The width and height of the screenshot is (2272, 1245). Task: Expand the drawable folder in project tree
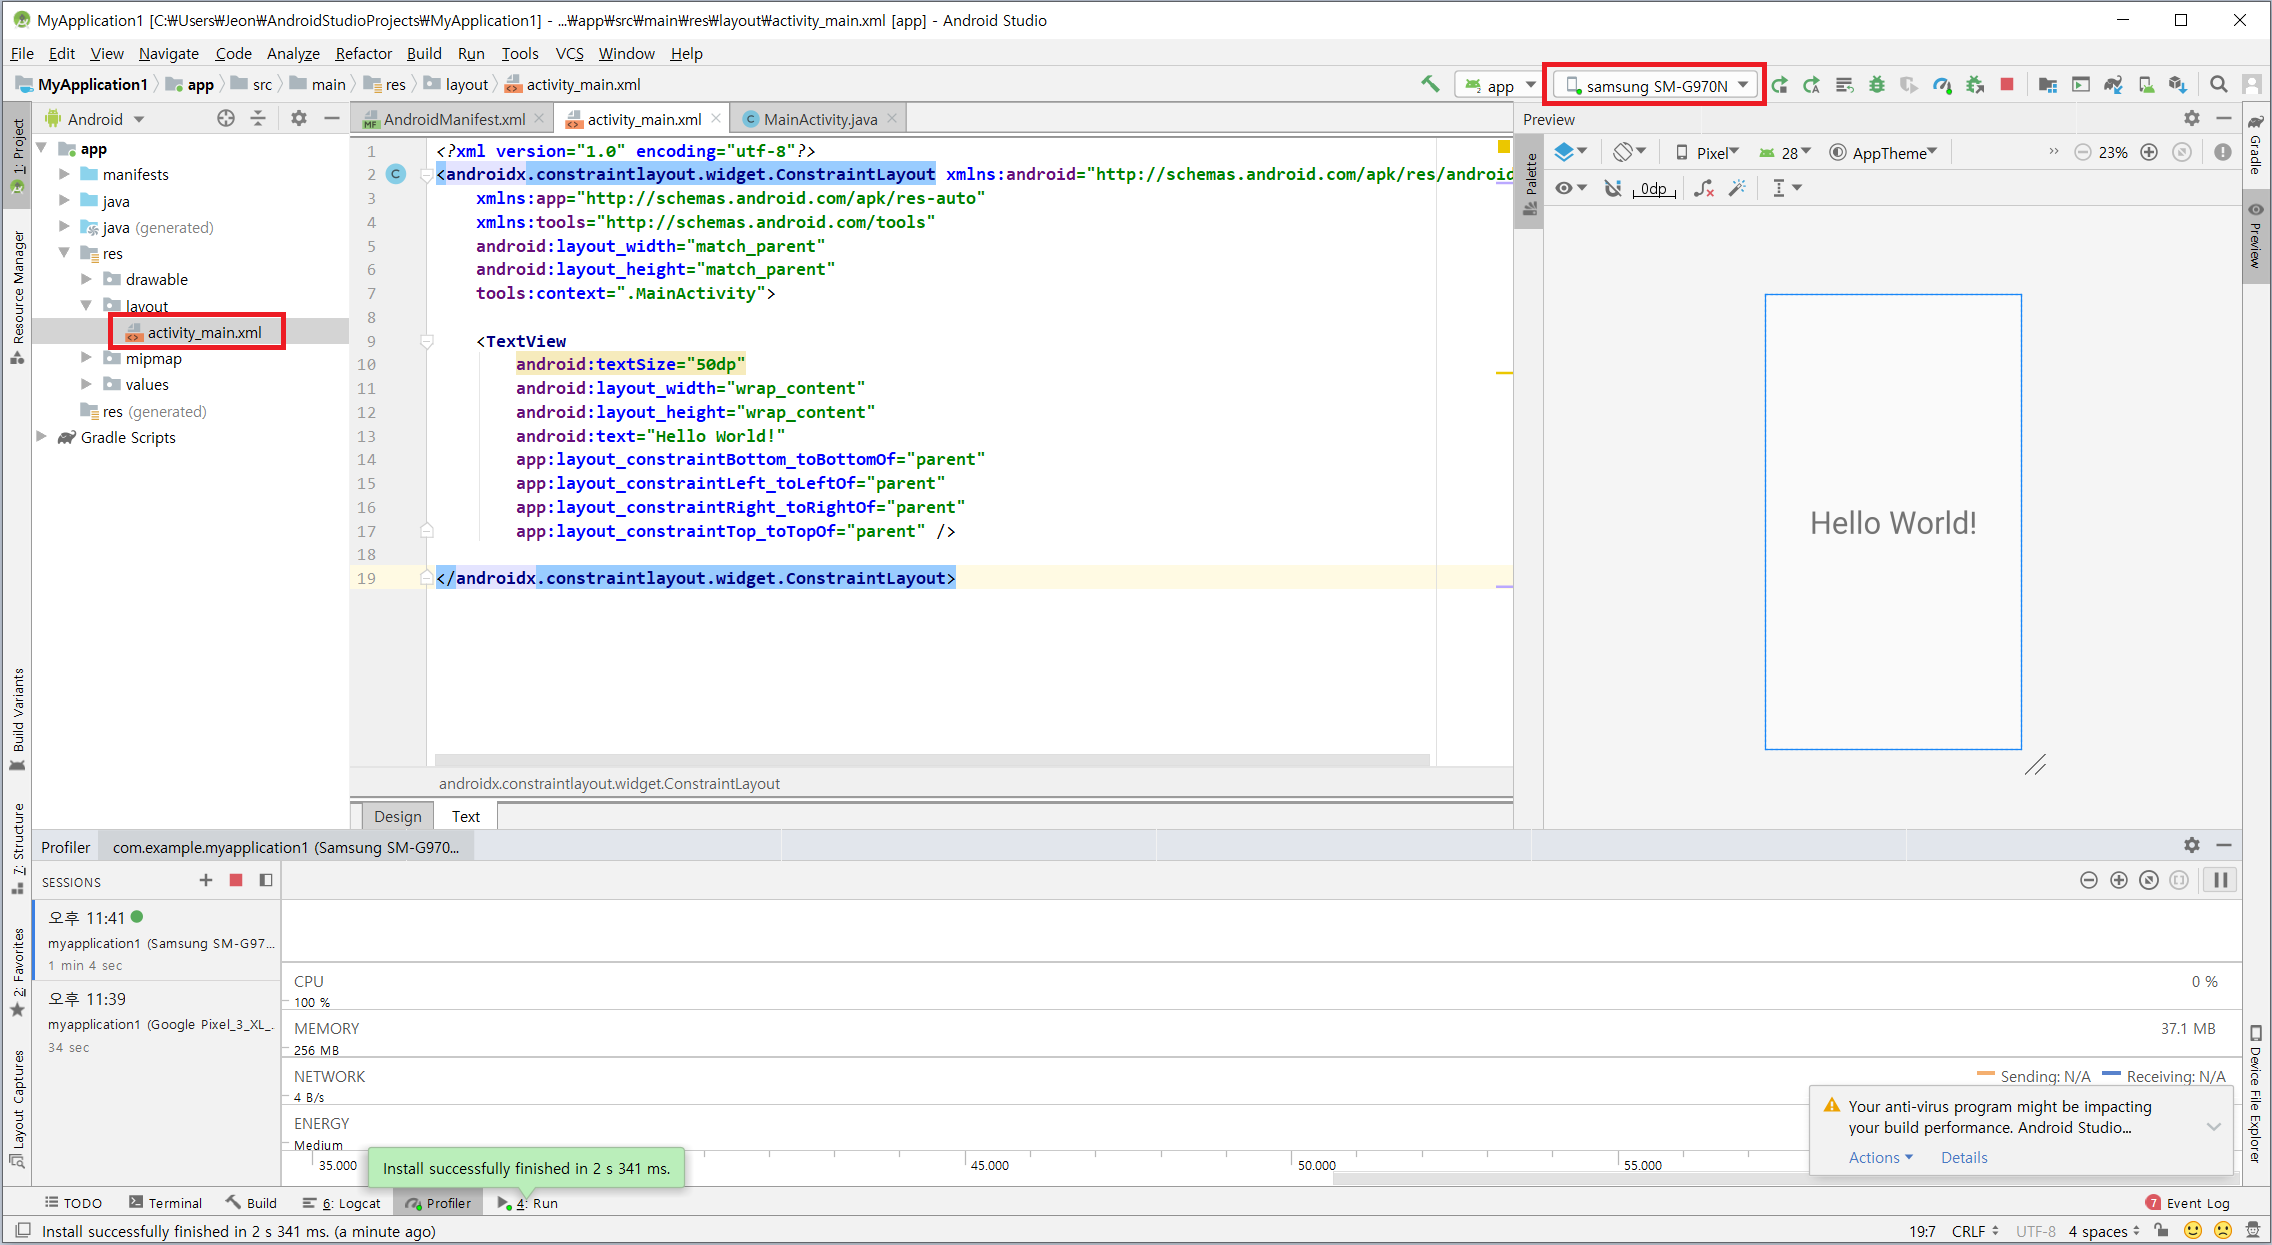click(x=86, y=279)
